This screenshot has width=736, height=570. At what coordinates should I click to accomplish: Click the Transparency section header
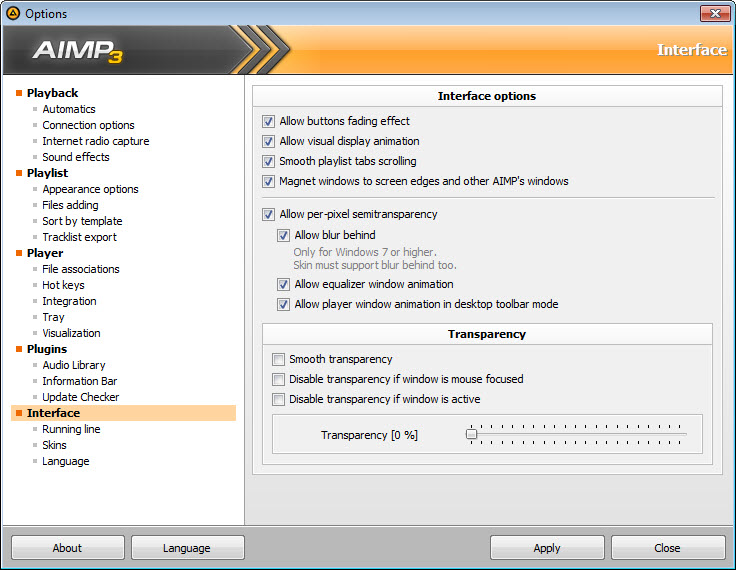487,334
